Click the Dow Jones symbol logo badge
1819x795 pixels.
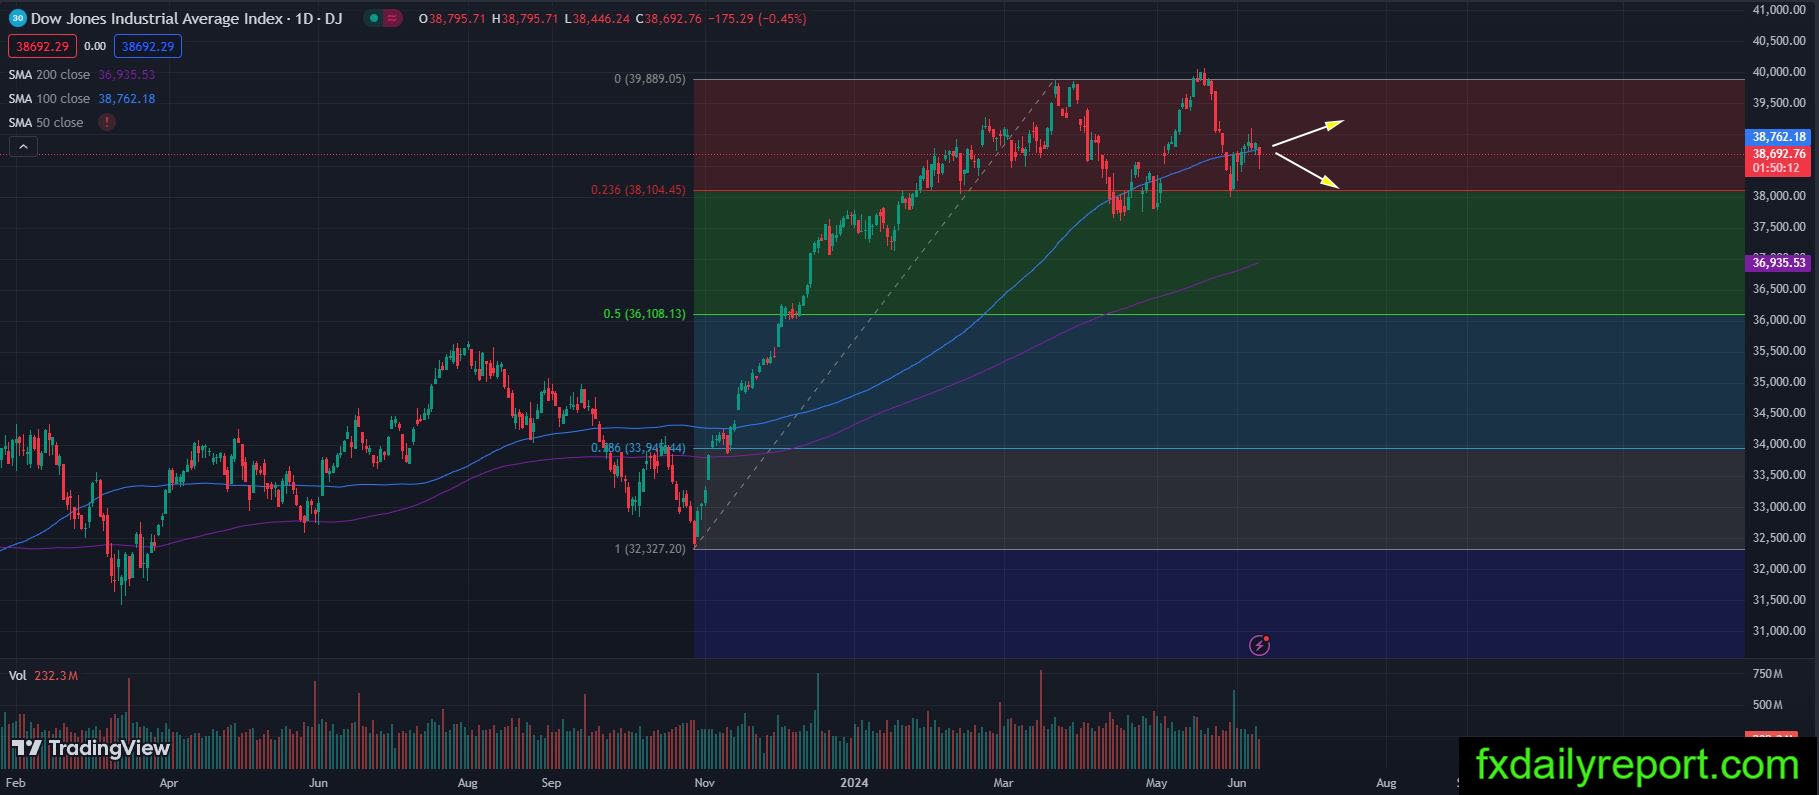pos(17,18)
